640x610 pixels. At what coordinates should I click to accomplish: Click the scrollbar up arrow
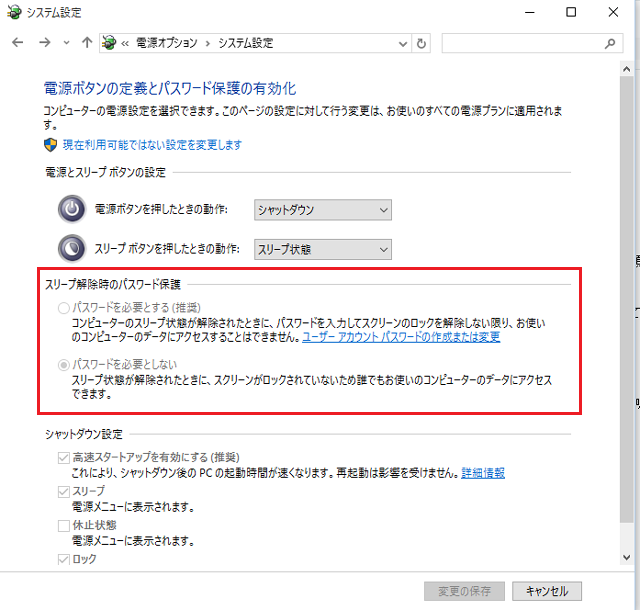coord(627,69)
